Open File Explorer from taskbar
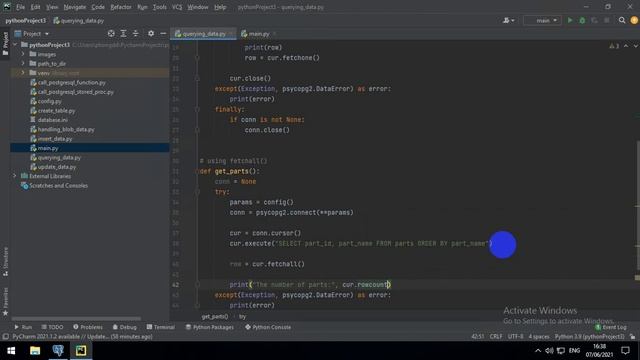 click(35, 351)
